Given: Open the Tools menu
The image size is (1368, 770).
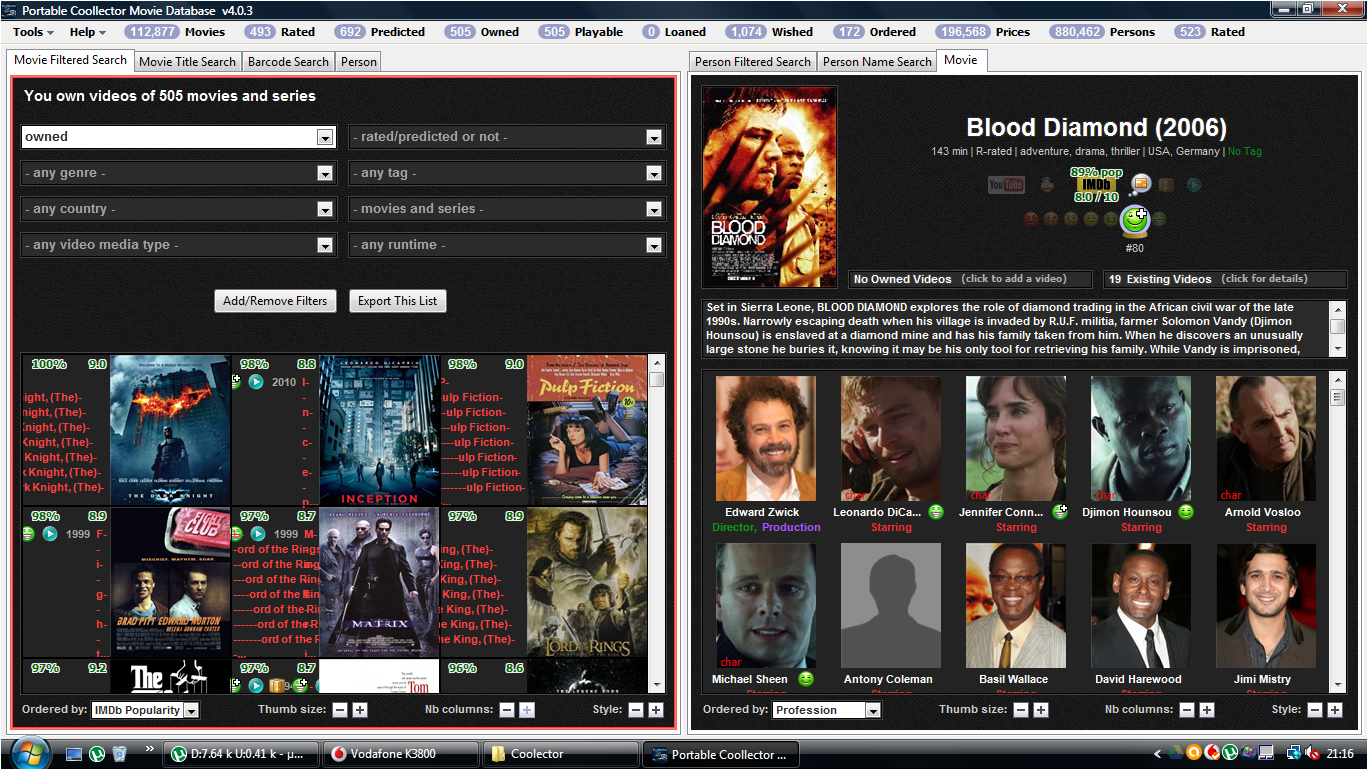Looking at the screenshot, I should click(x=33, y=32).
